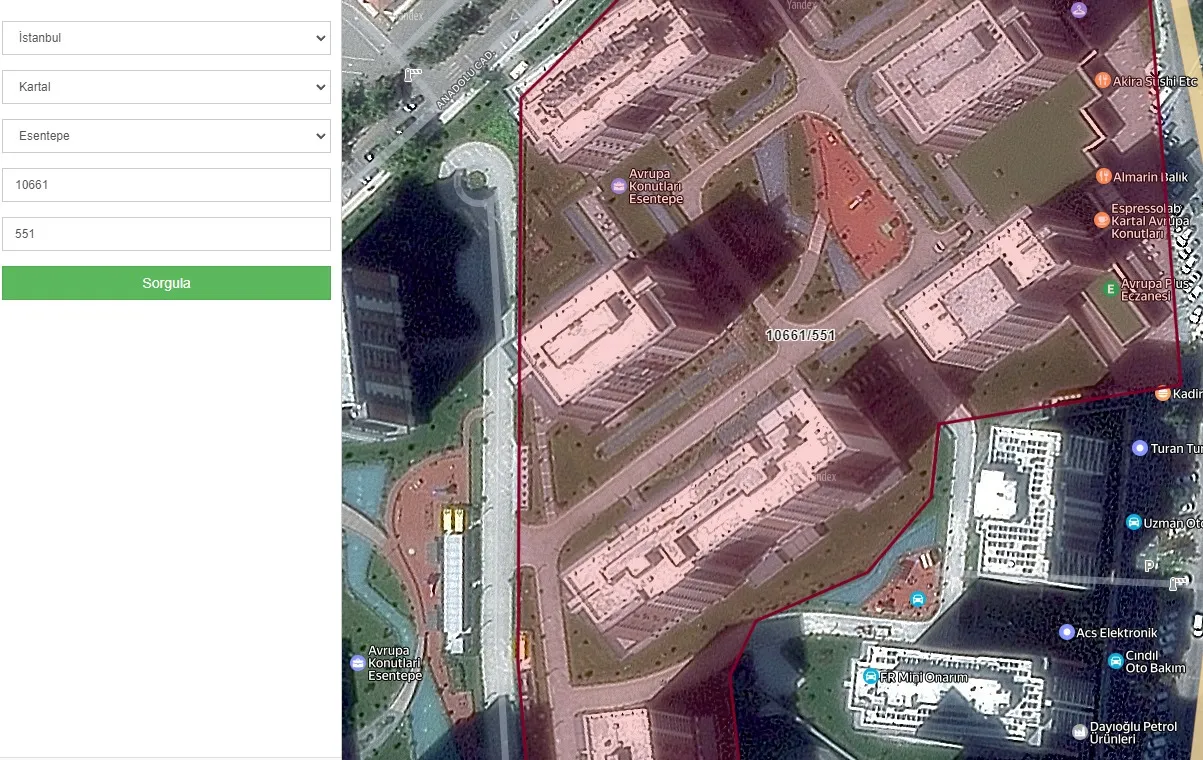The width and height of the screenshot is (1203, 760).
Task: Open the Esentepe neighborhood dropdown
Action: pos(166,136)
